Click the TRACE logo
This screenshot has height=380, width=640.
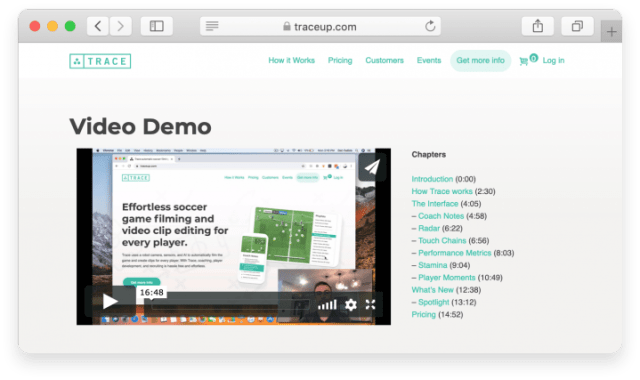[100, 61]
